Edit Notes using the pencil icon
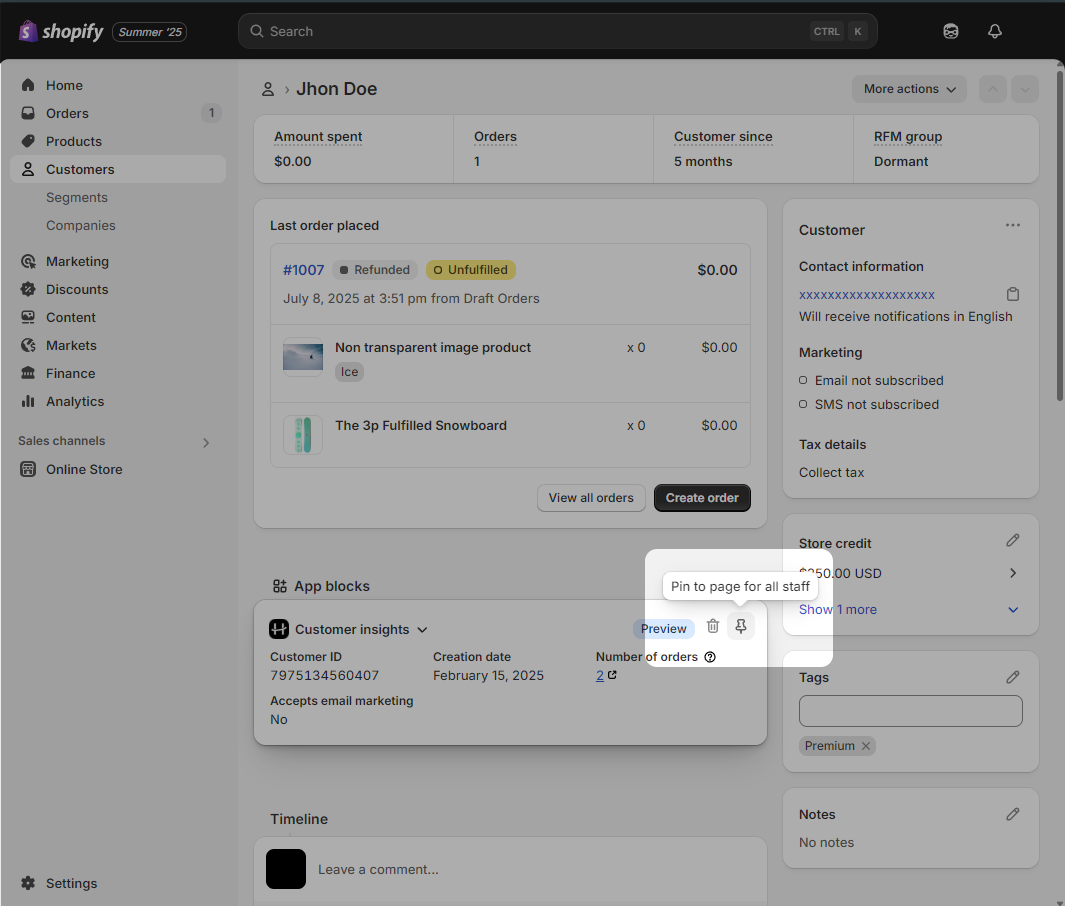1065x912 pixels. (1013, 814)
